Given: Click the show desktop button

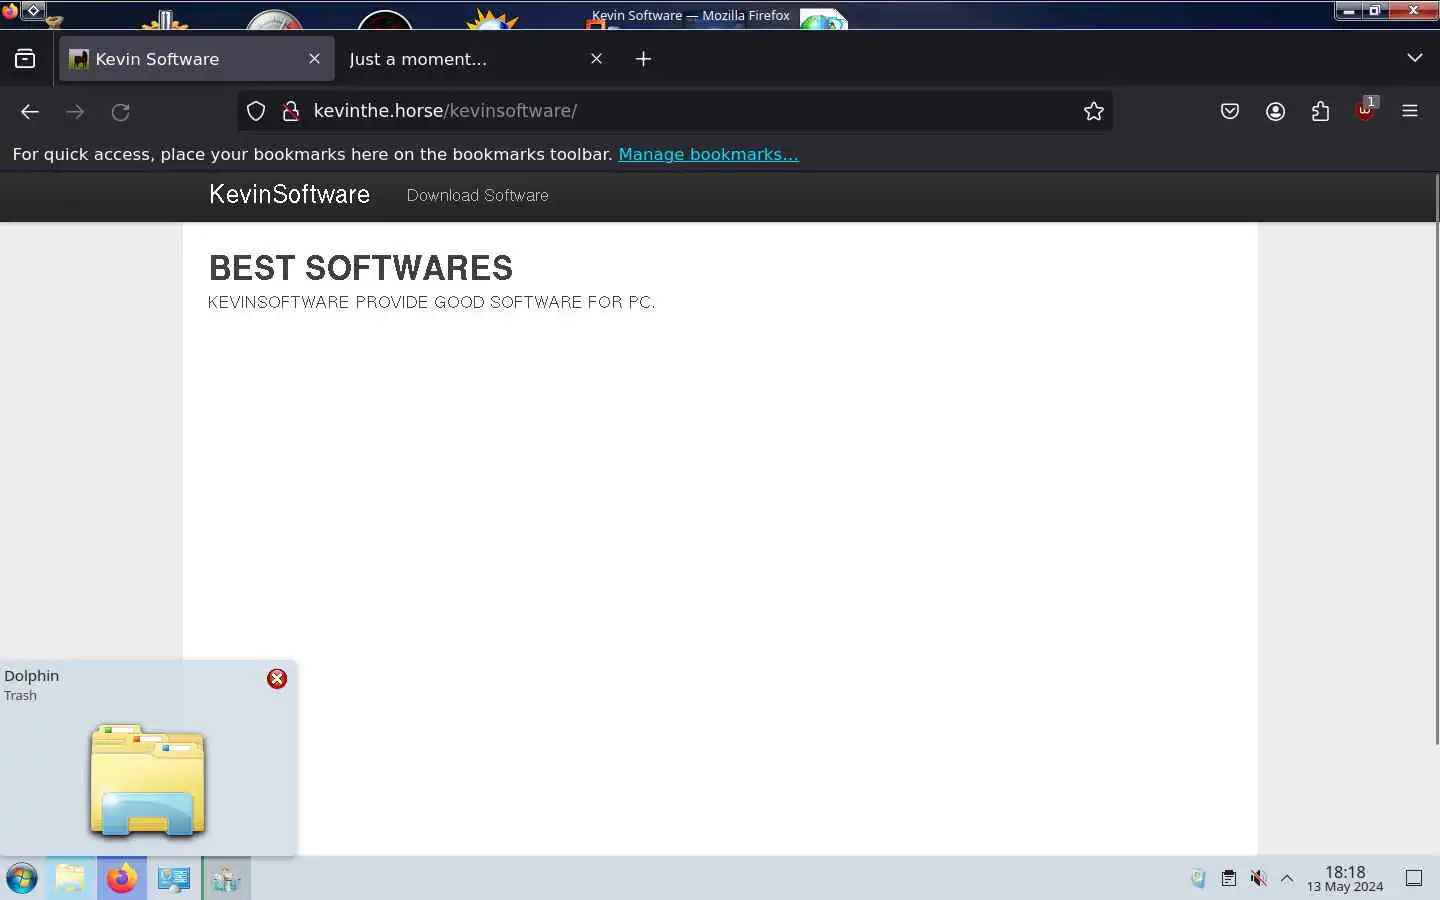Looking at the screenshot, I should click(x=1414, y=878).
